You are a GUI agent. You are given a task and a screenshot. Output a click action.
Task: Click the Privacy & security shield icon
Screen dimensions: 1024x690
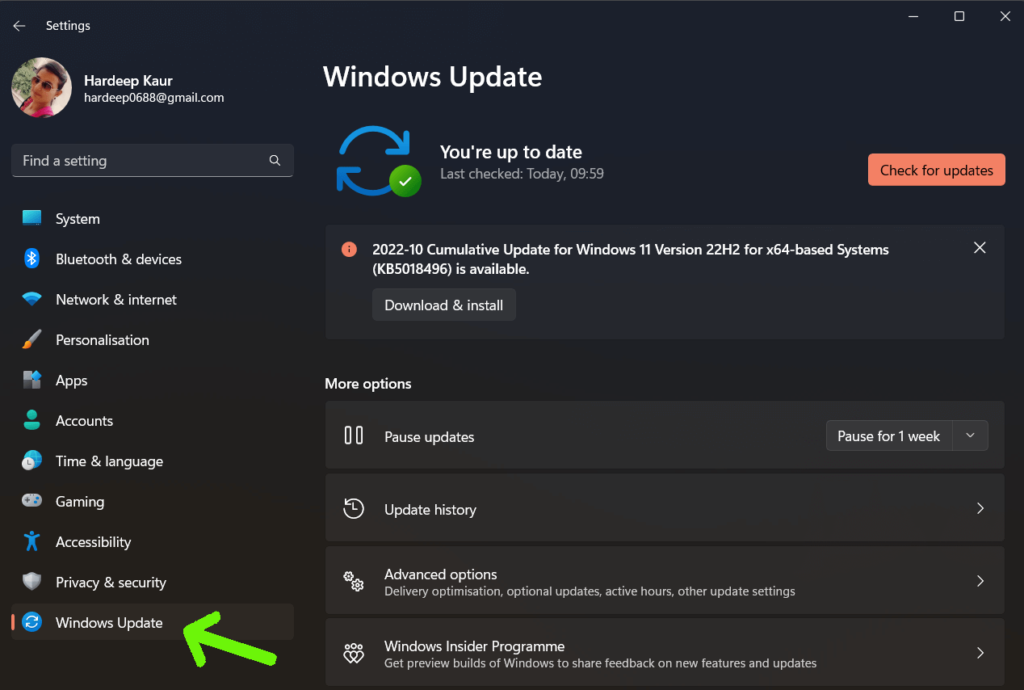(32, 582)
